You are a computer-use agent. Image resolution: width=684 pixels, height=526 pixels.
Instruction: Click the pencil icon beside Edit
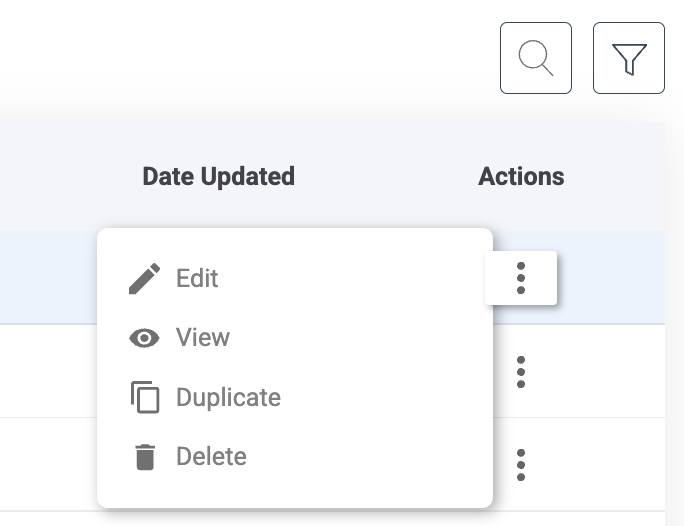point(145,279)
